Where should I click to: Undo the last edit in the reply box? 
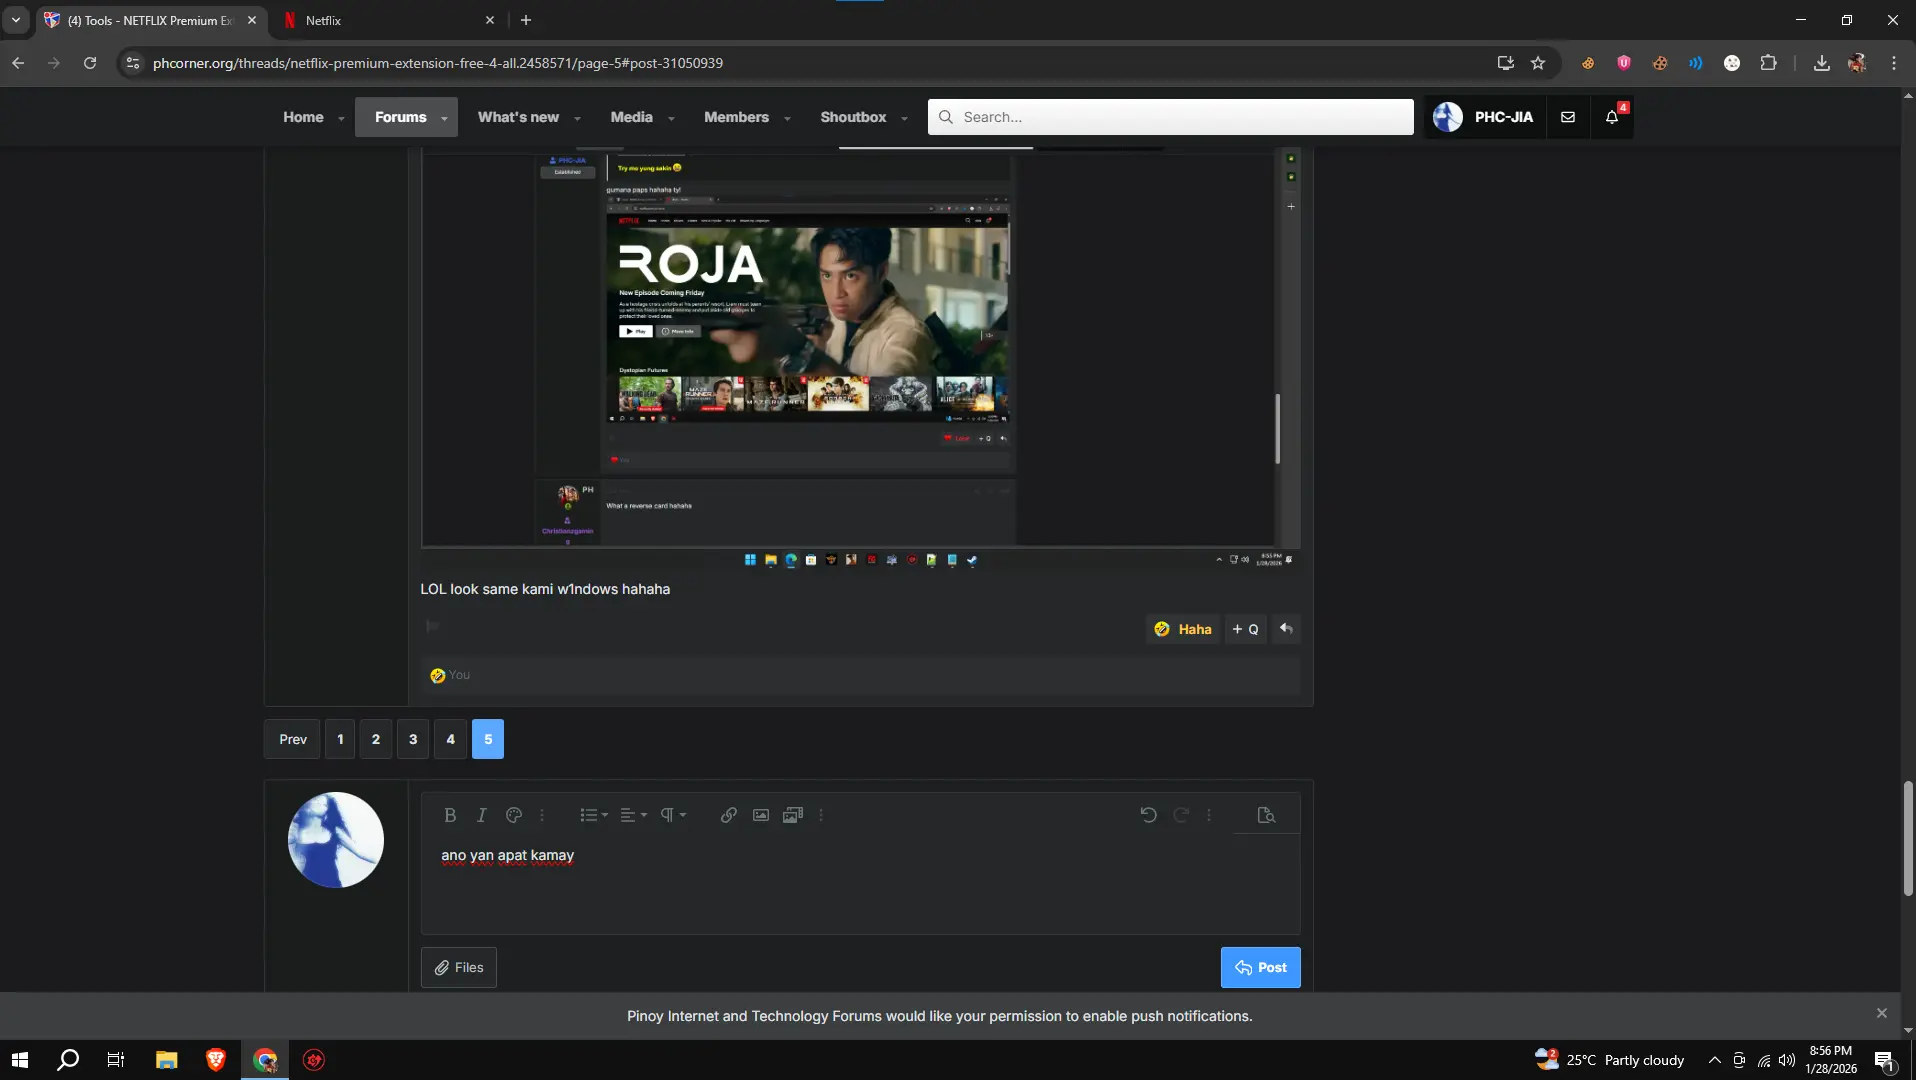pos(1149,815)
